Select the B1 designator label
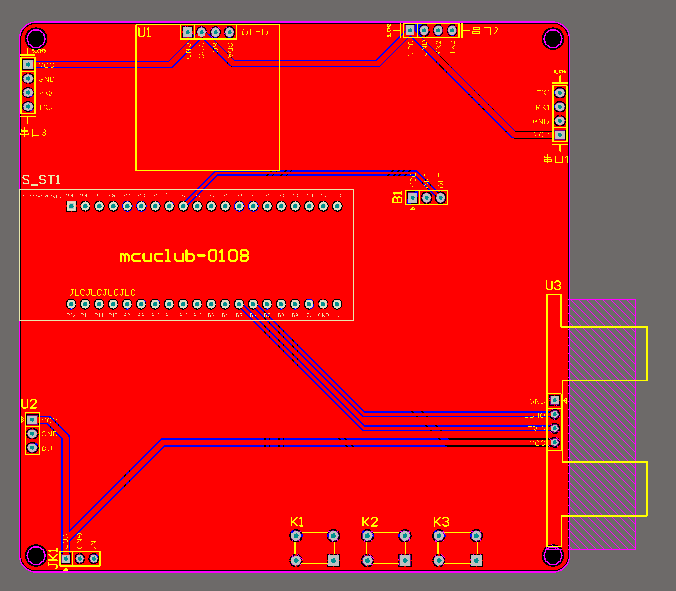This screenshot has width=676, height=591. point(397,197)
